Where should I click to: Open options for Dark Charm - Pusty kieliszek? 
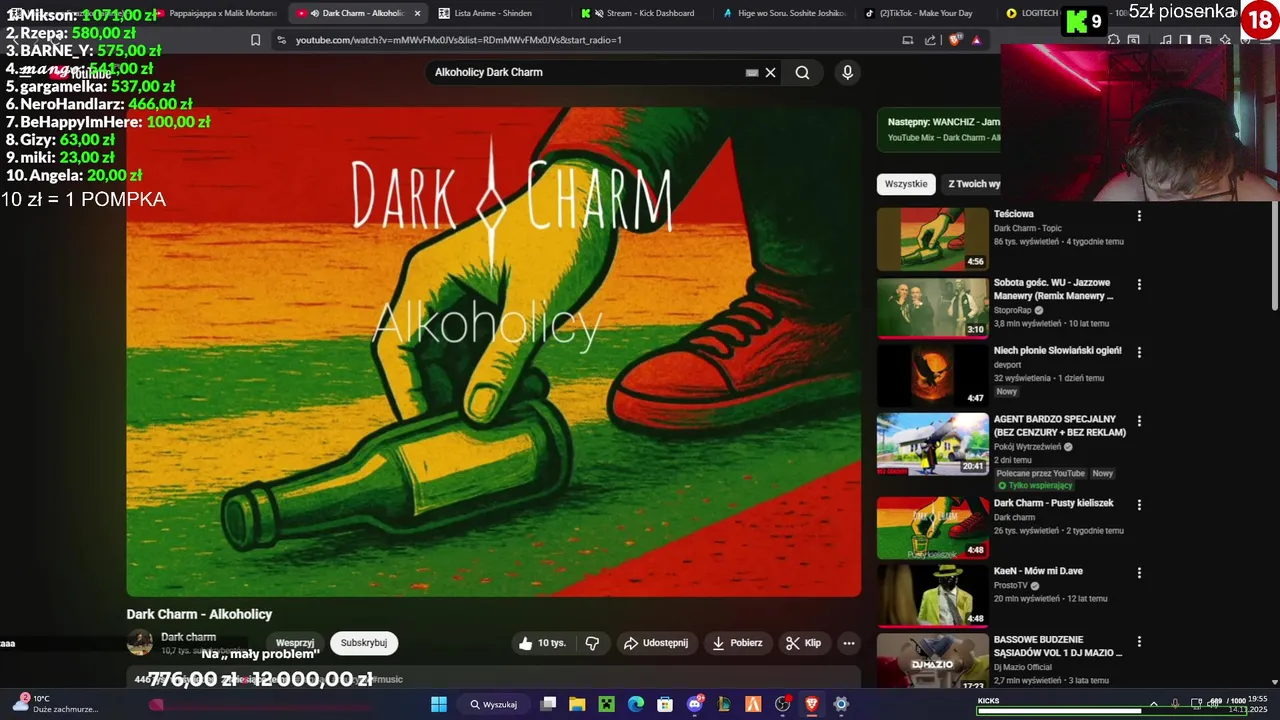pos(1139,505)
